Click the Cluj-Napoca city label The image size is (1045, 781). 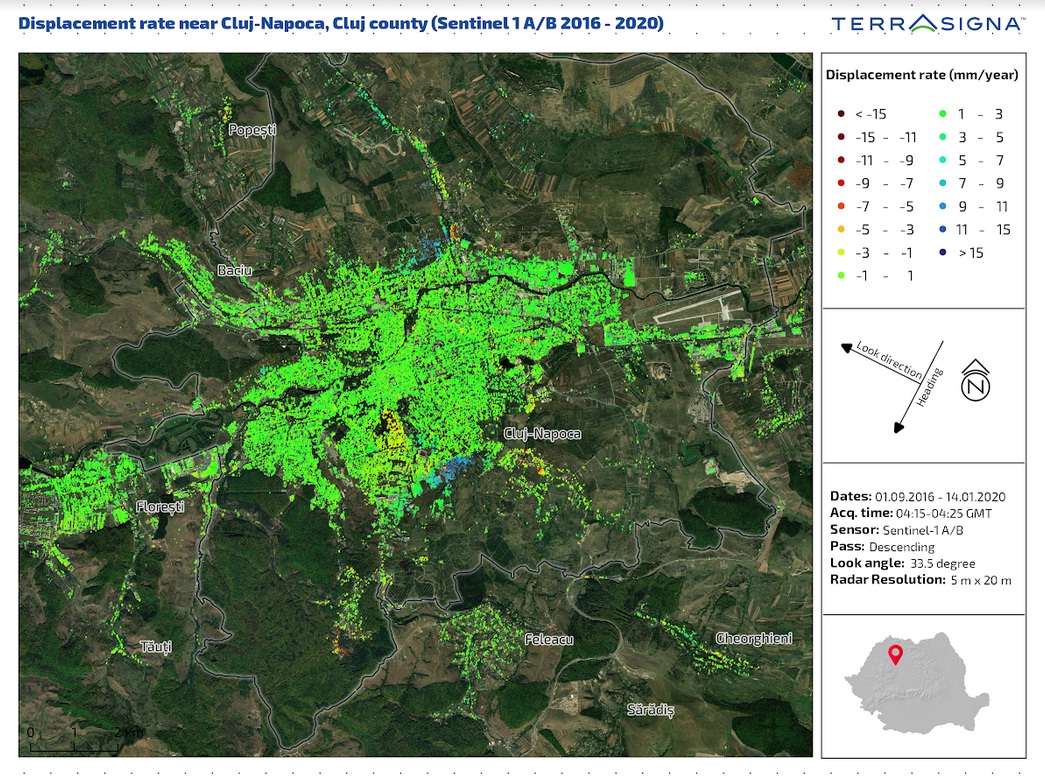[x=541, y=434]
